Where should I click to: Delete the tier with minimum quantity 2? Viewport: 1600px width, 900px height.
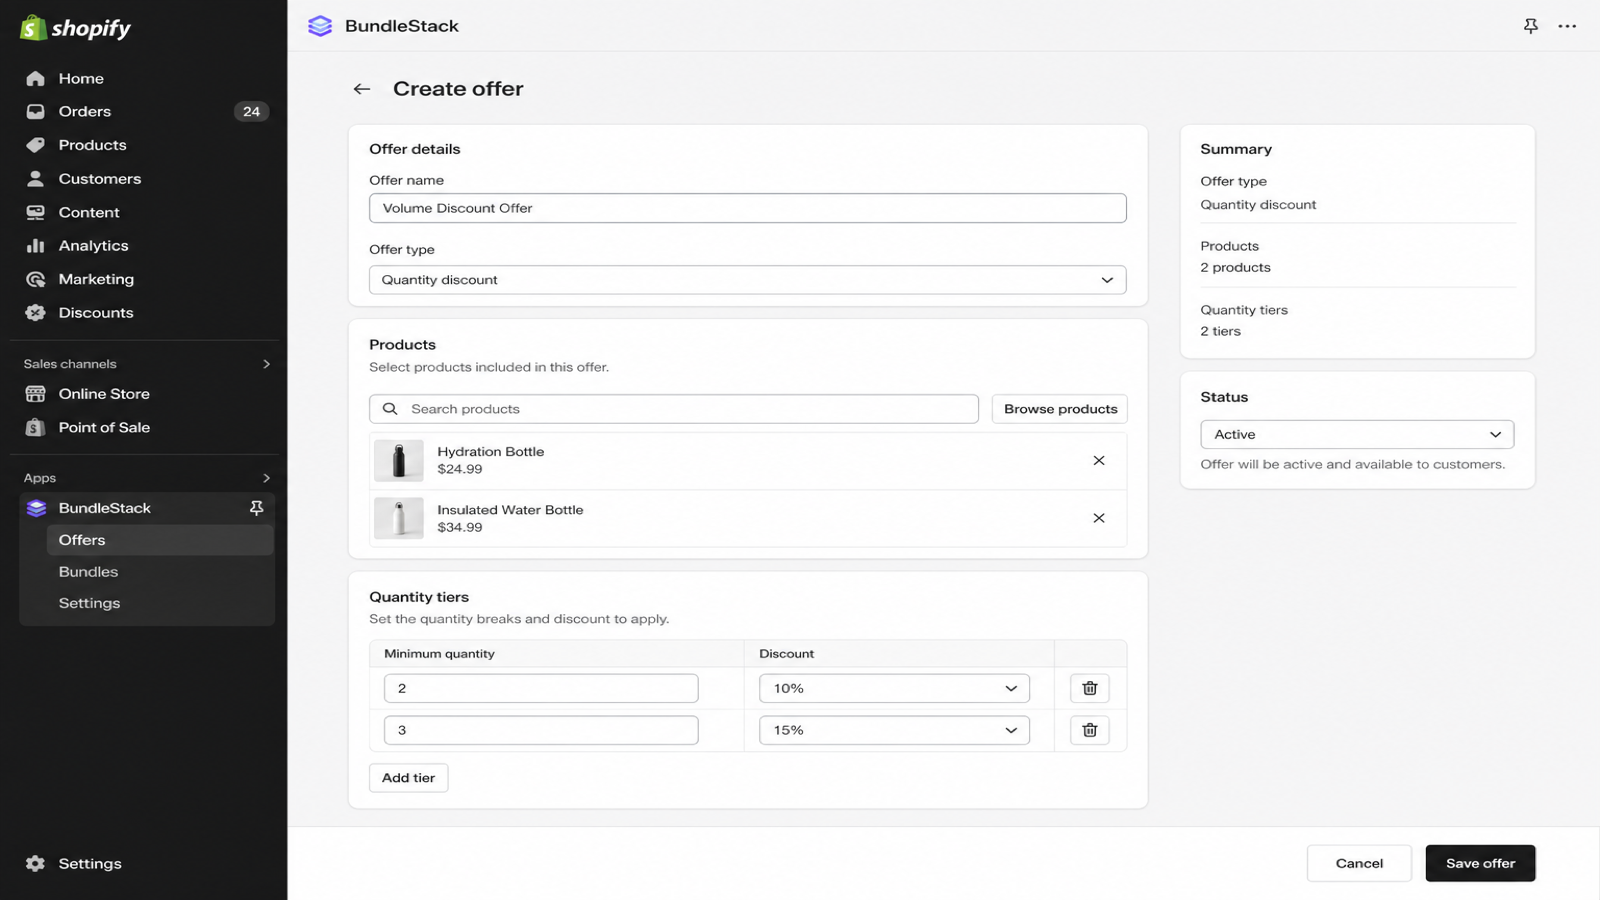(x=1090, y=688)
